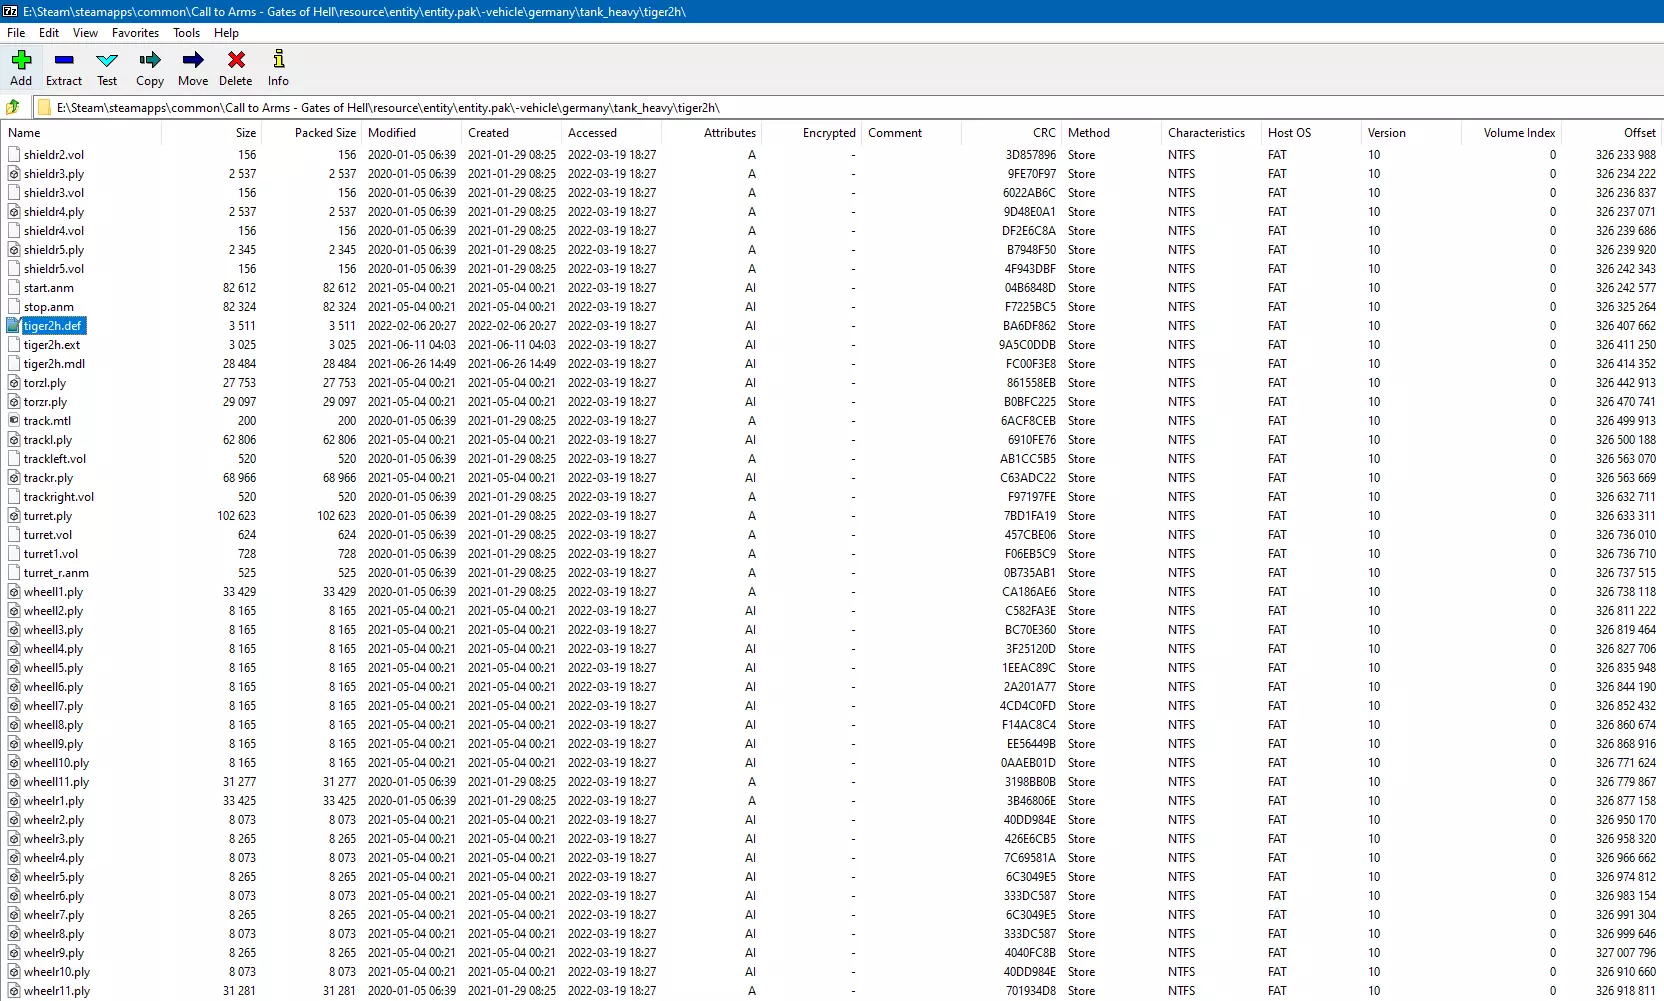Click the shieldr2.vol file icon
The width and height of the screenshot is (1664, 1001).
pos(14,155)
